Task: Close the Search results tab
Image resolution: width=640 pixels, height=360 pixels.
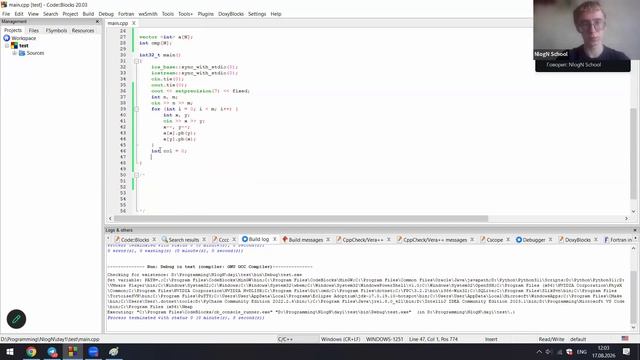Action: point(204,240)
